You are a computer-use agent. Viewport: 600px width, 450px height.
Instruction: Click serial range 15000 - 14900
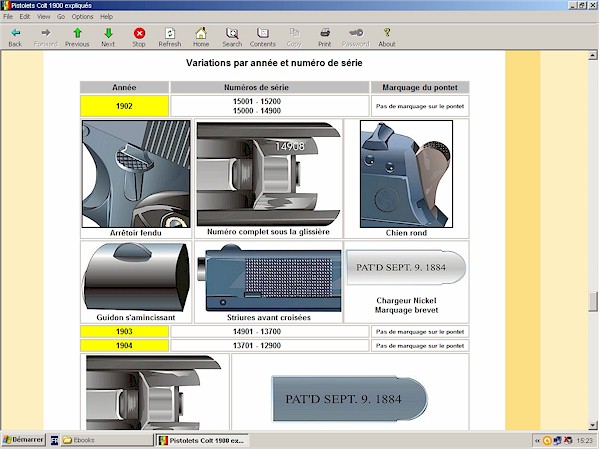(257, 111)
